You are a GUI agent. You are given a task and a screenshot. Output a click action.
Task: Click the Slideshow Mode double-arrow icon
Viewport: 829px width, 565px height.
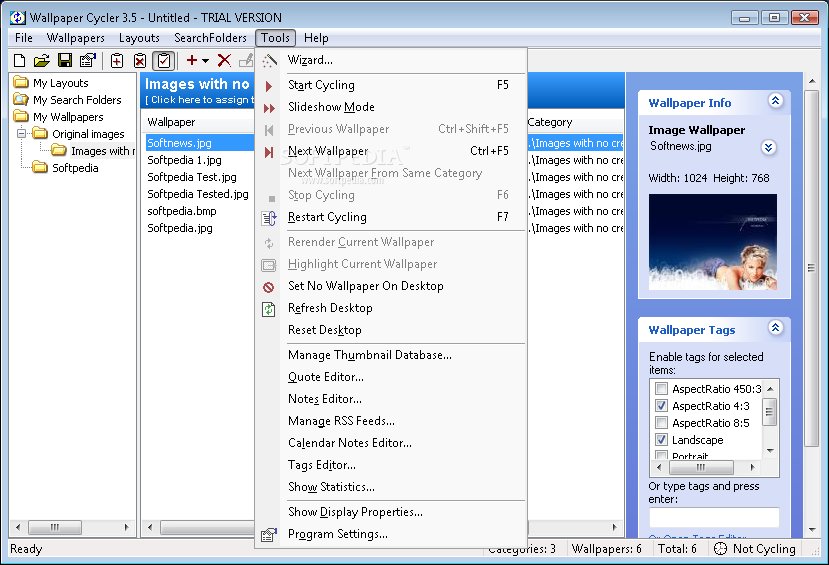[269, 108]
